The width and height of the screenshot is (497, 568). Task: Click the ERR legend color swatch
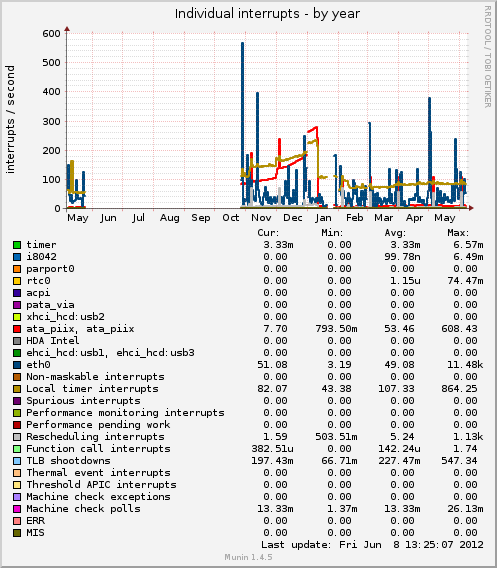point(17,521)
